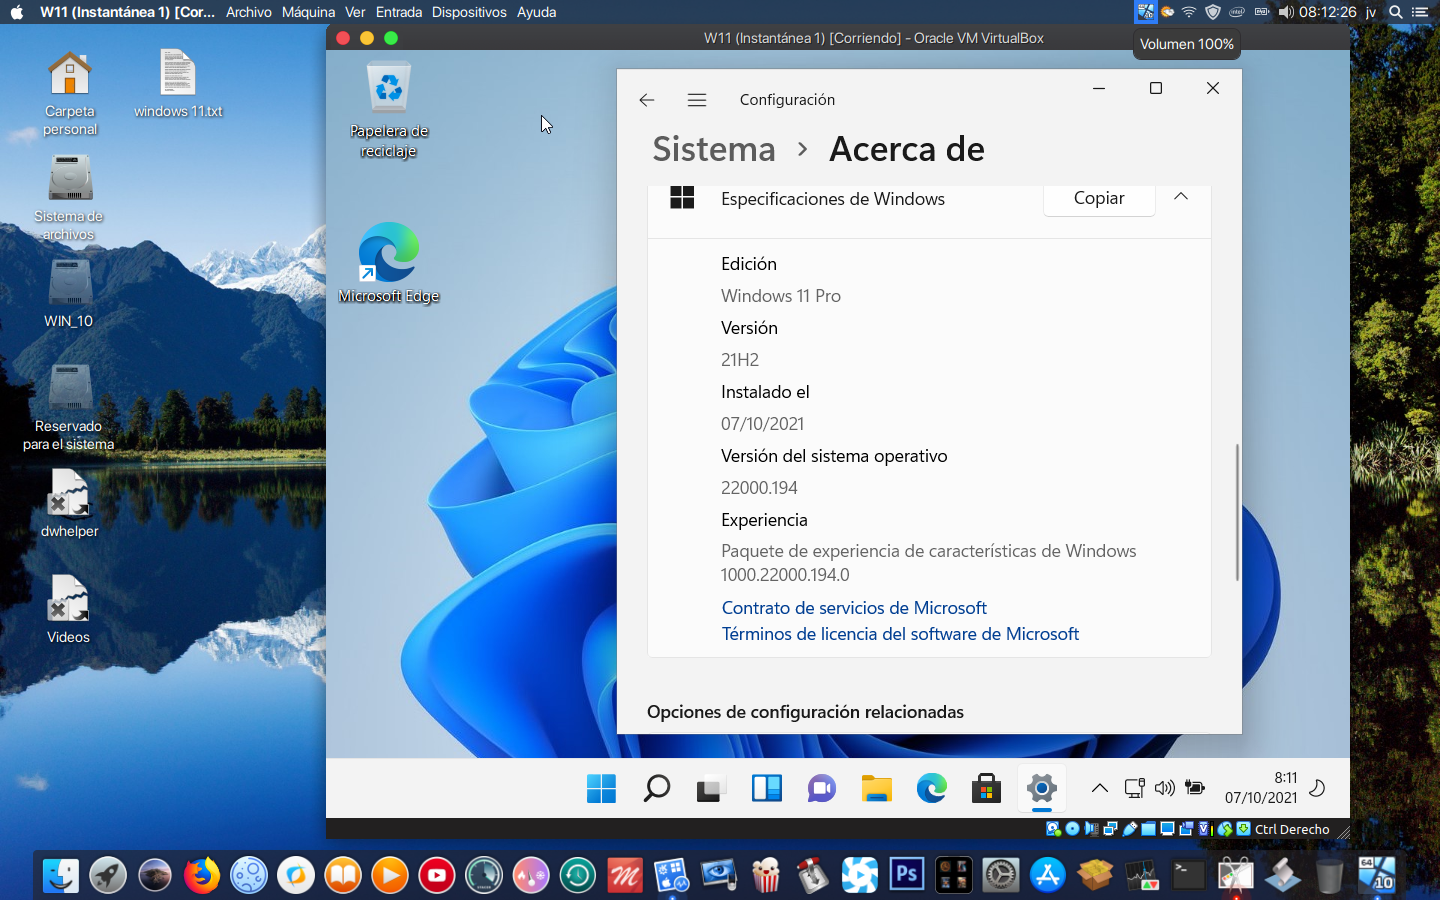Viewport: 1440px width, 900px height.
Task: Open the Windows Start menu
Action: pyautogui.click(x=601, y=788)
